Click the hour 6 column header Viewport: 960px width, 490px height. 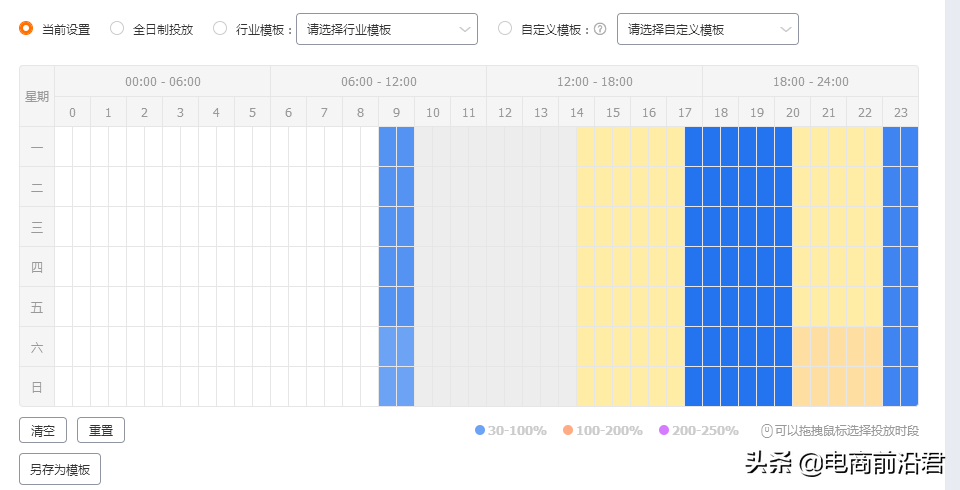pos(288,112)
